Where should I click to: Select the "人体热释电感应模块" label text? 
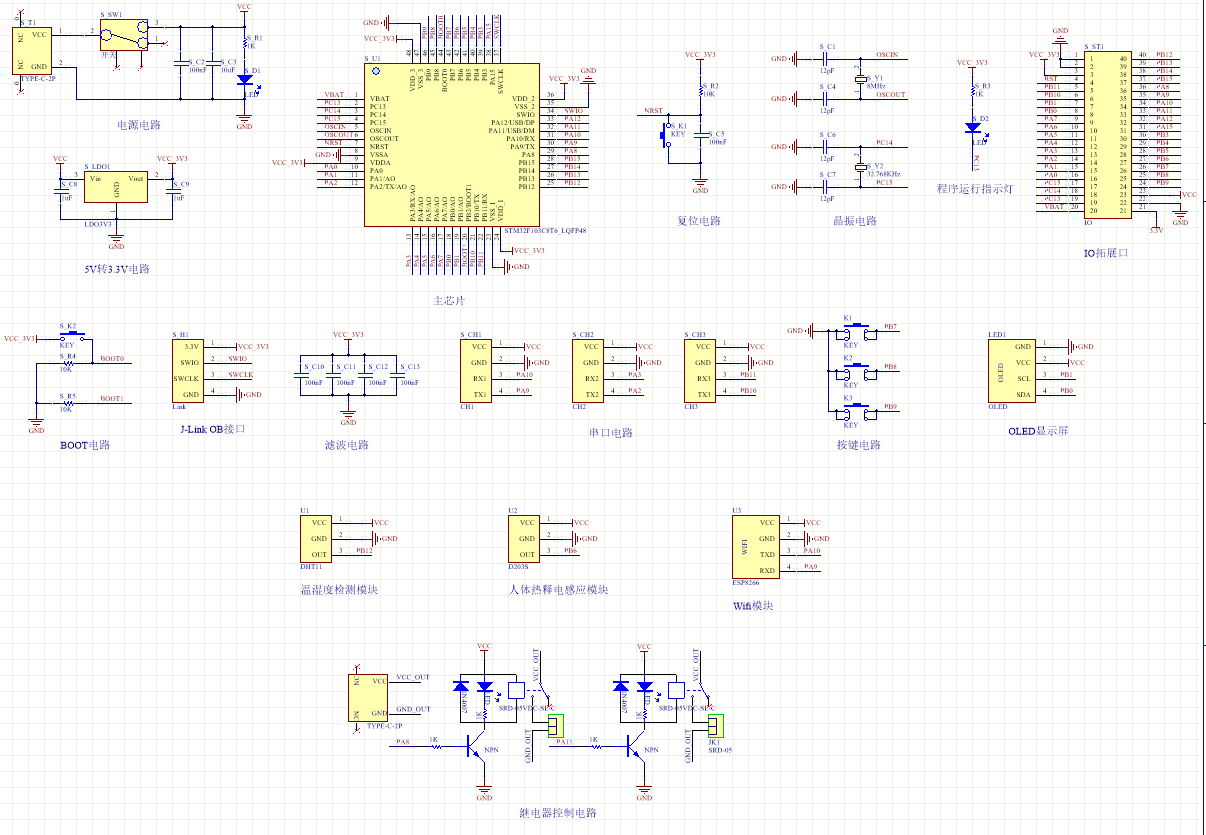coord(558,590)
